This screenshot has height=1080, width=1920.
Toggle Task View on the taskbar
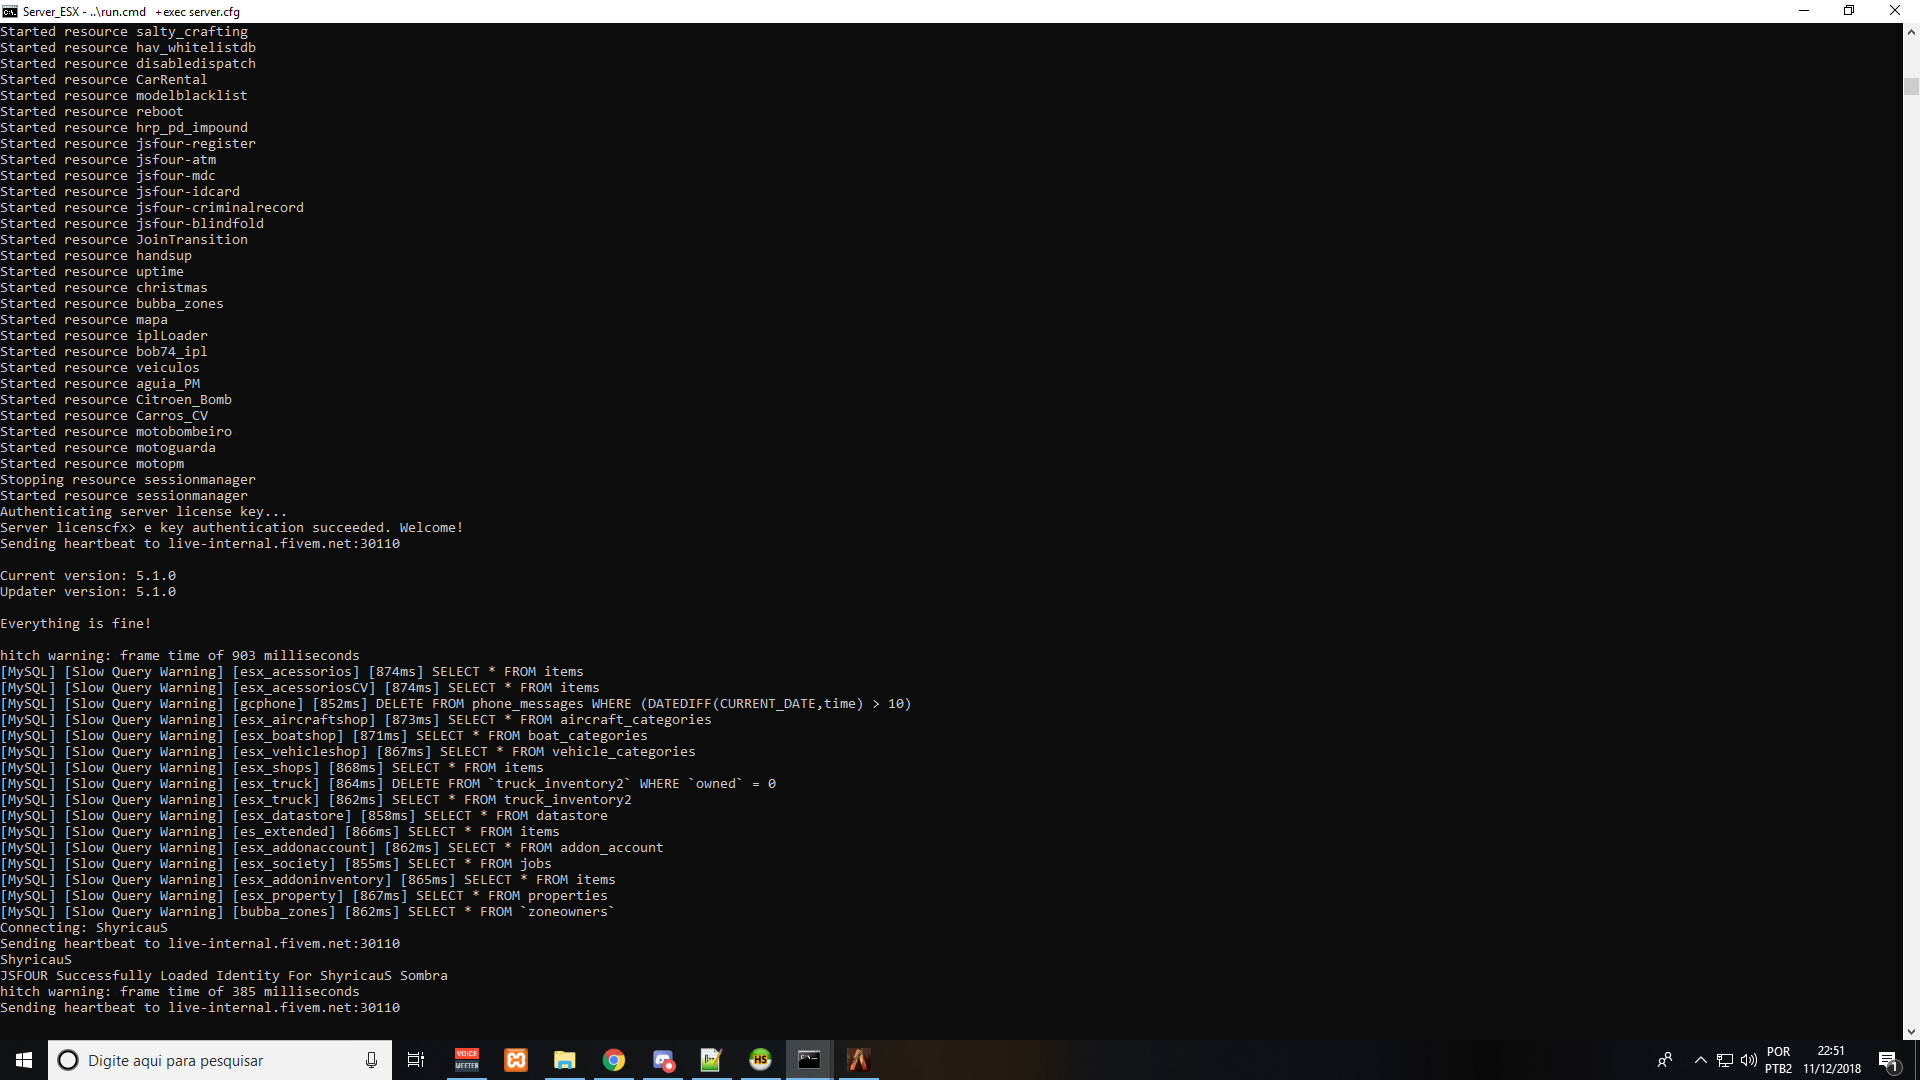click(x=416, y=1059)
